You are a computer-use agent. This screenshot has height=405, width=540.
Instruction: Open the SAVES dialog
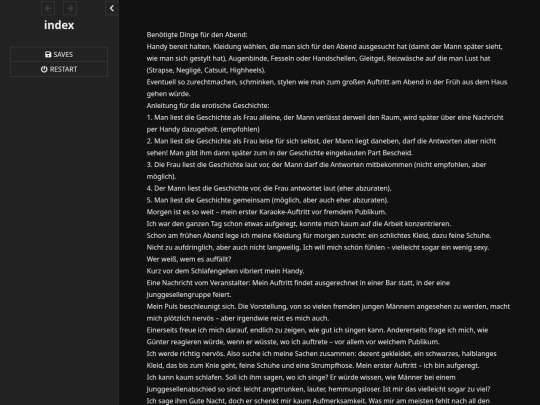tap(59, 54)
